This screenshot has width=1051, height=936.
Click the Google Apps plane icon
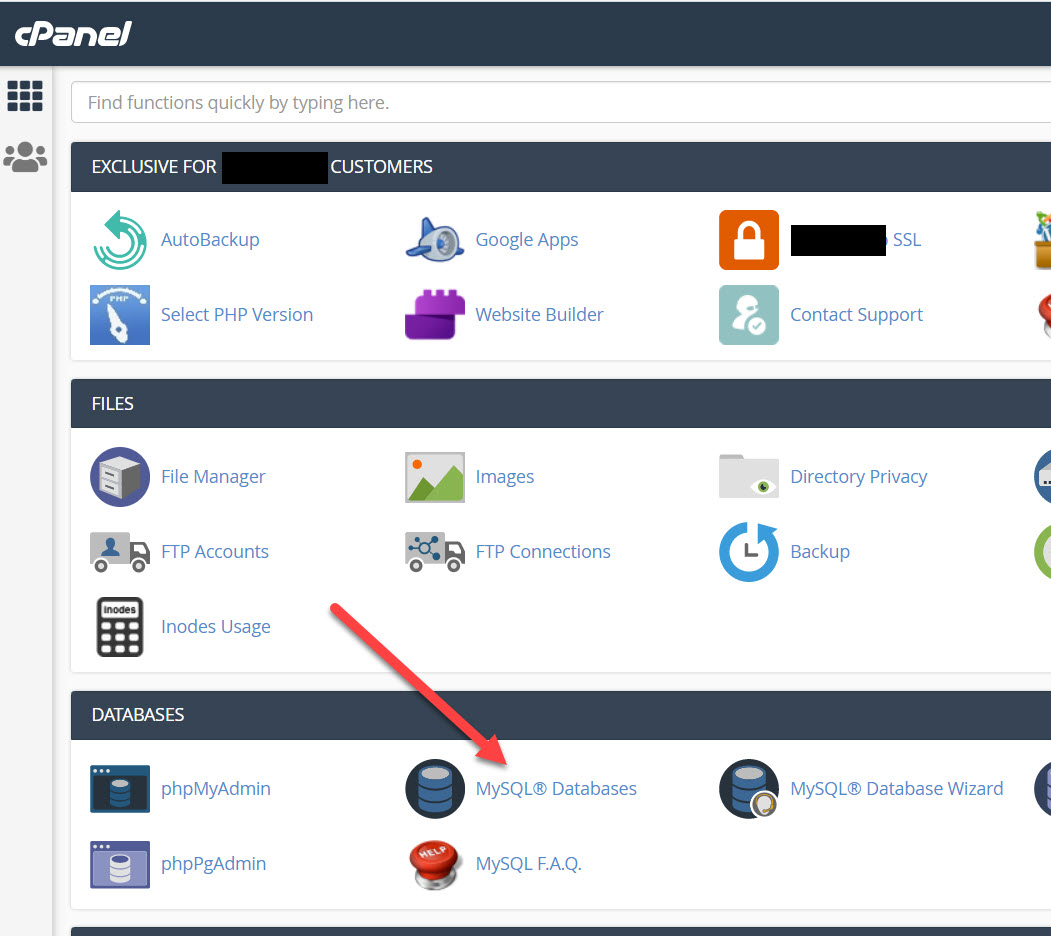[435, 240]
